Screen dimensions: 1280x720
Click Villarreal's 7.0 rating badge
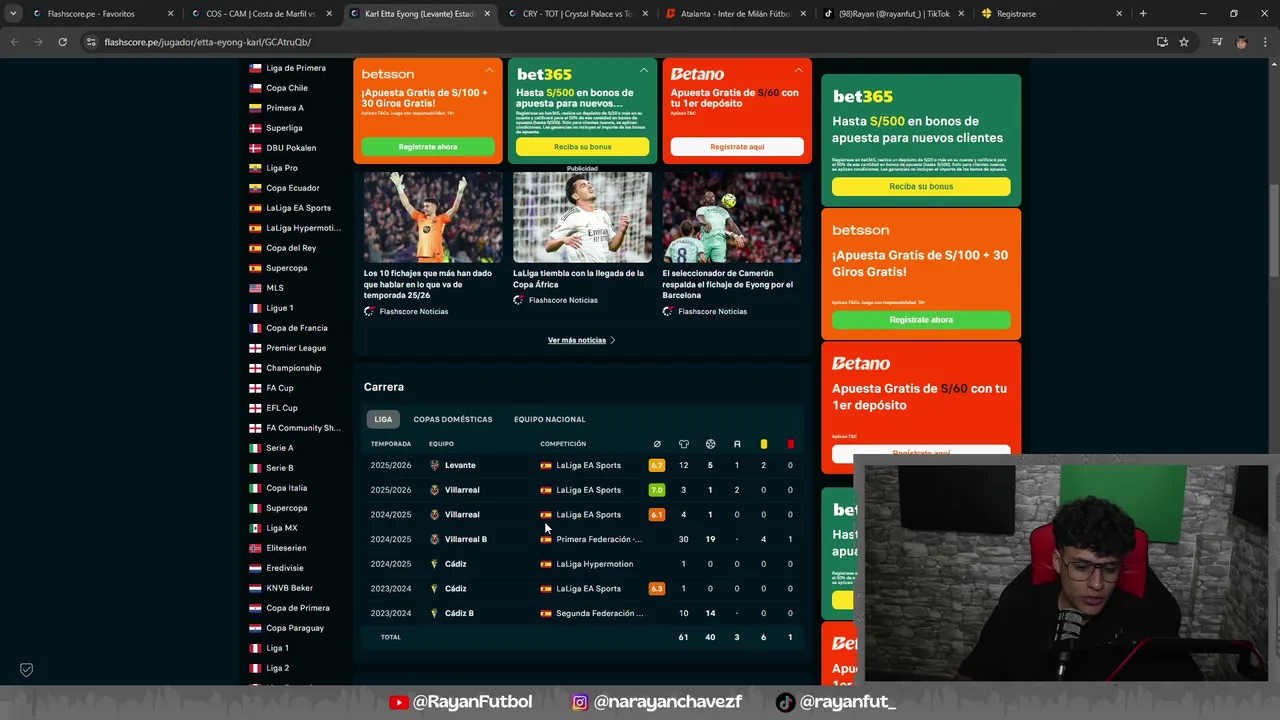[657, 490]
